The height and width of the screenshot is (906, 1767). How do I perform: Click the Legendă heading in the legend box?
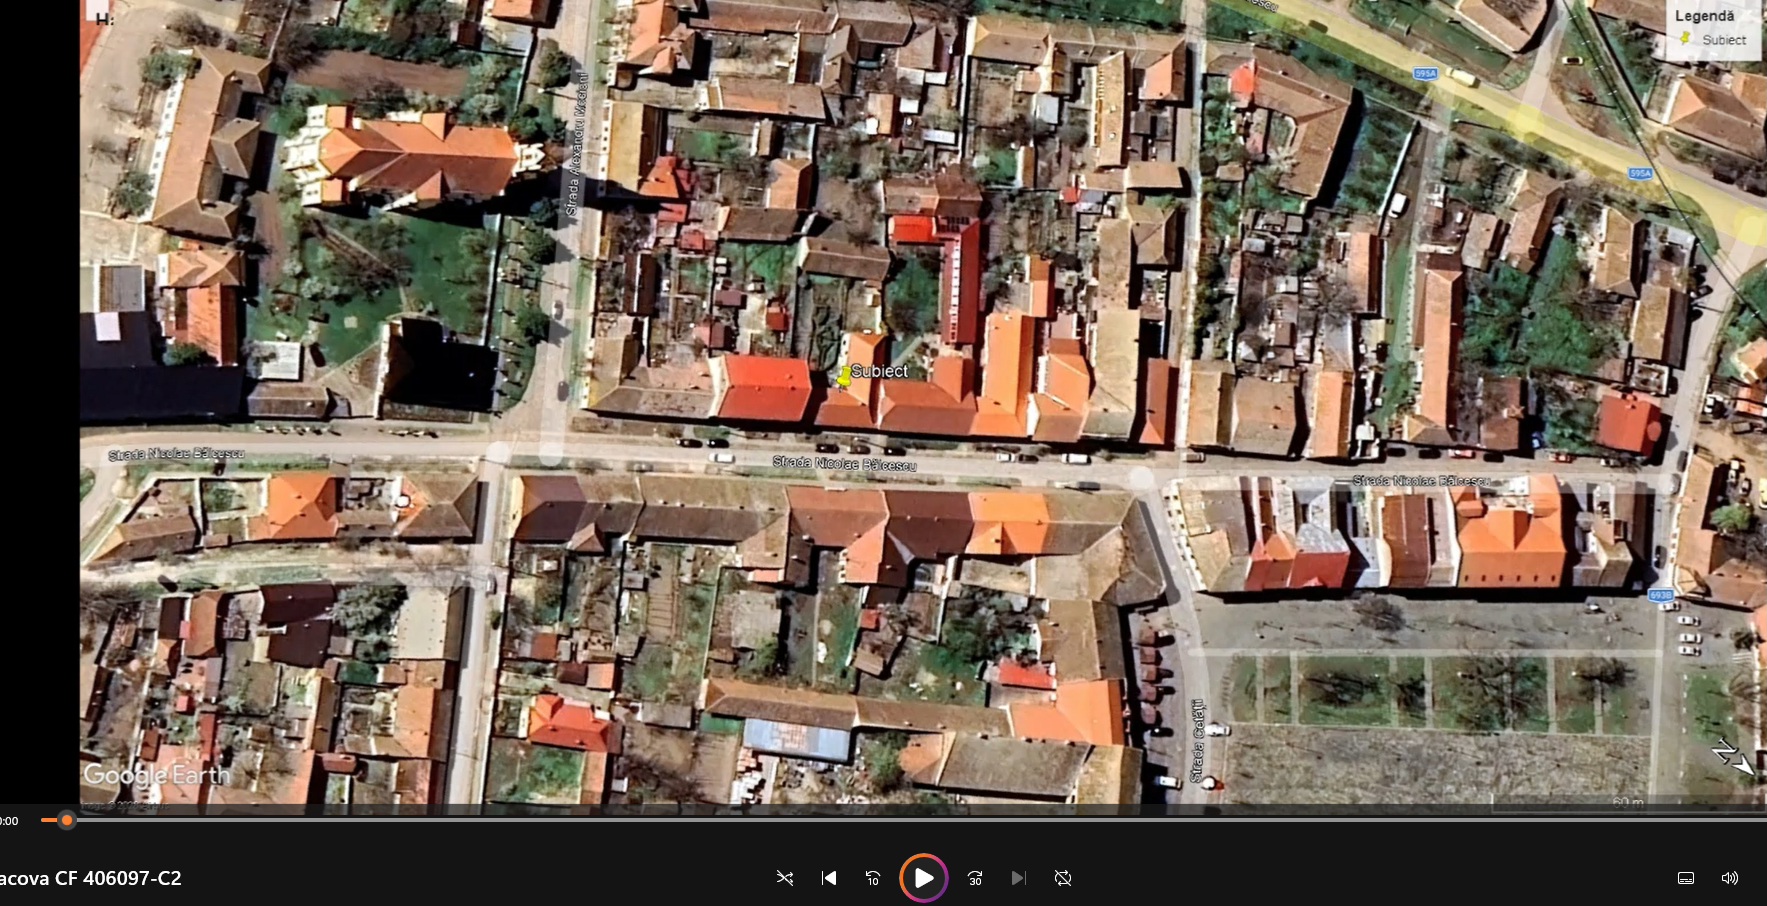[1704, 16]
